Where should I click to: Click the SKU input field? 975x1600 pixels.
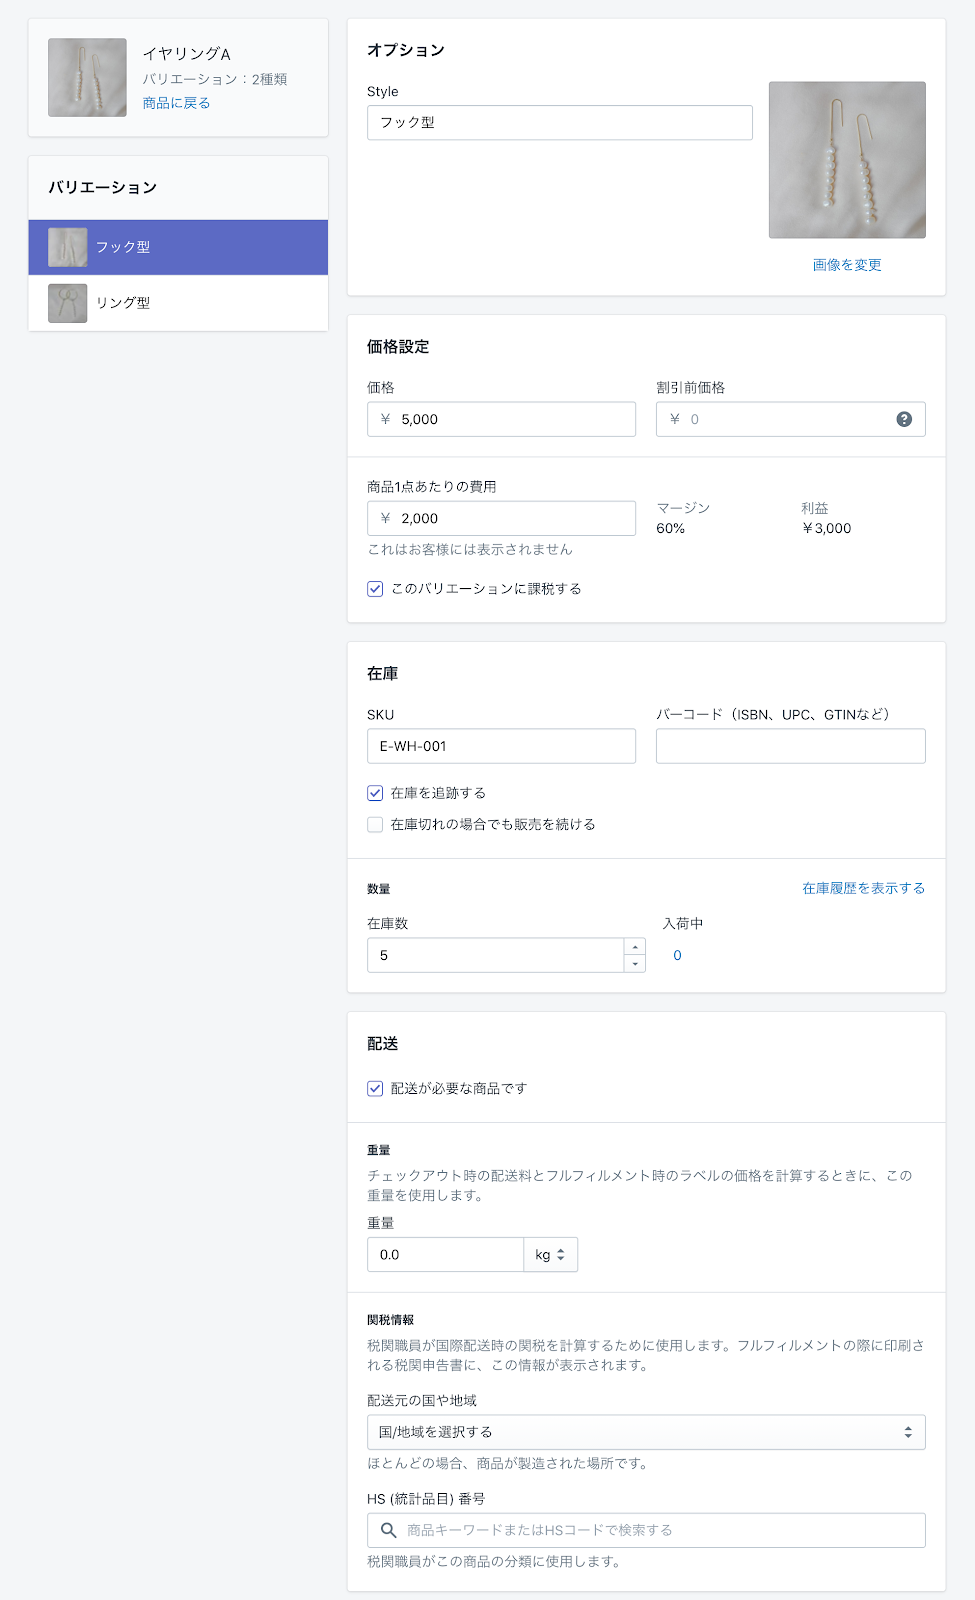[x=501, y=746]
